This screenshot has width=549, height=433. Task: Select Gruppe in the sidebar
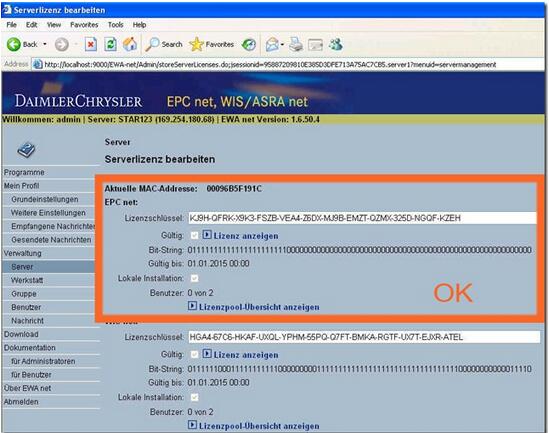(23, 294)
